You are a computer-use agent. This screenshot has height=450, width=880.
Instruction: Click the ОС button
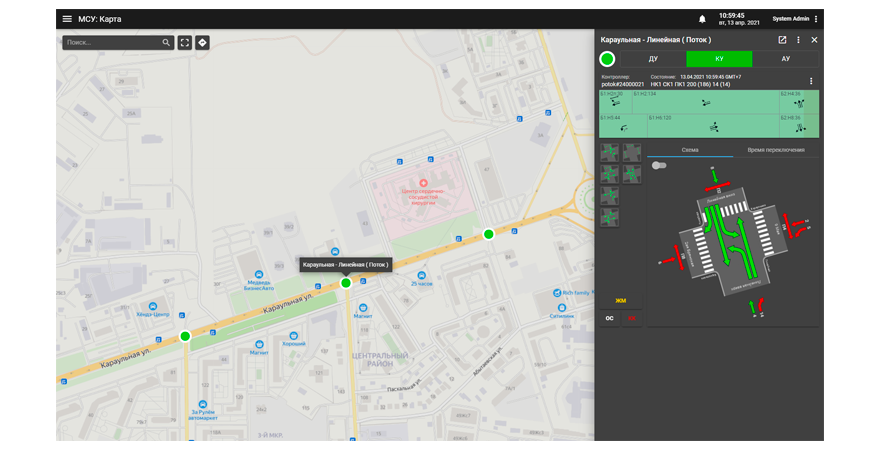tap(609, 318)
